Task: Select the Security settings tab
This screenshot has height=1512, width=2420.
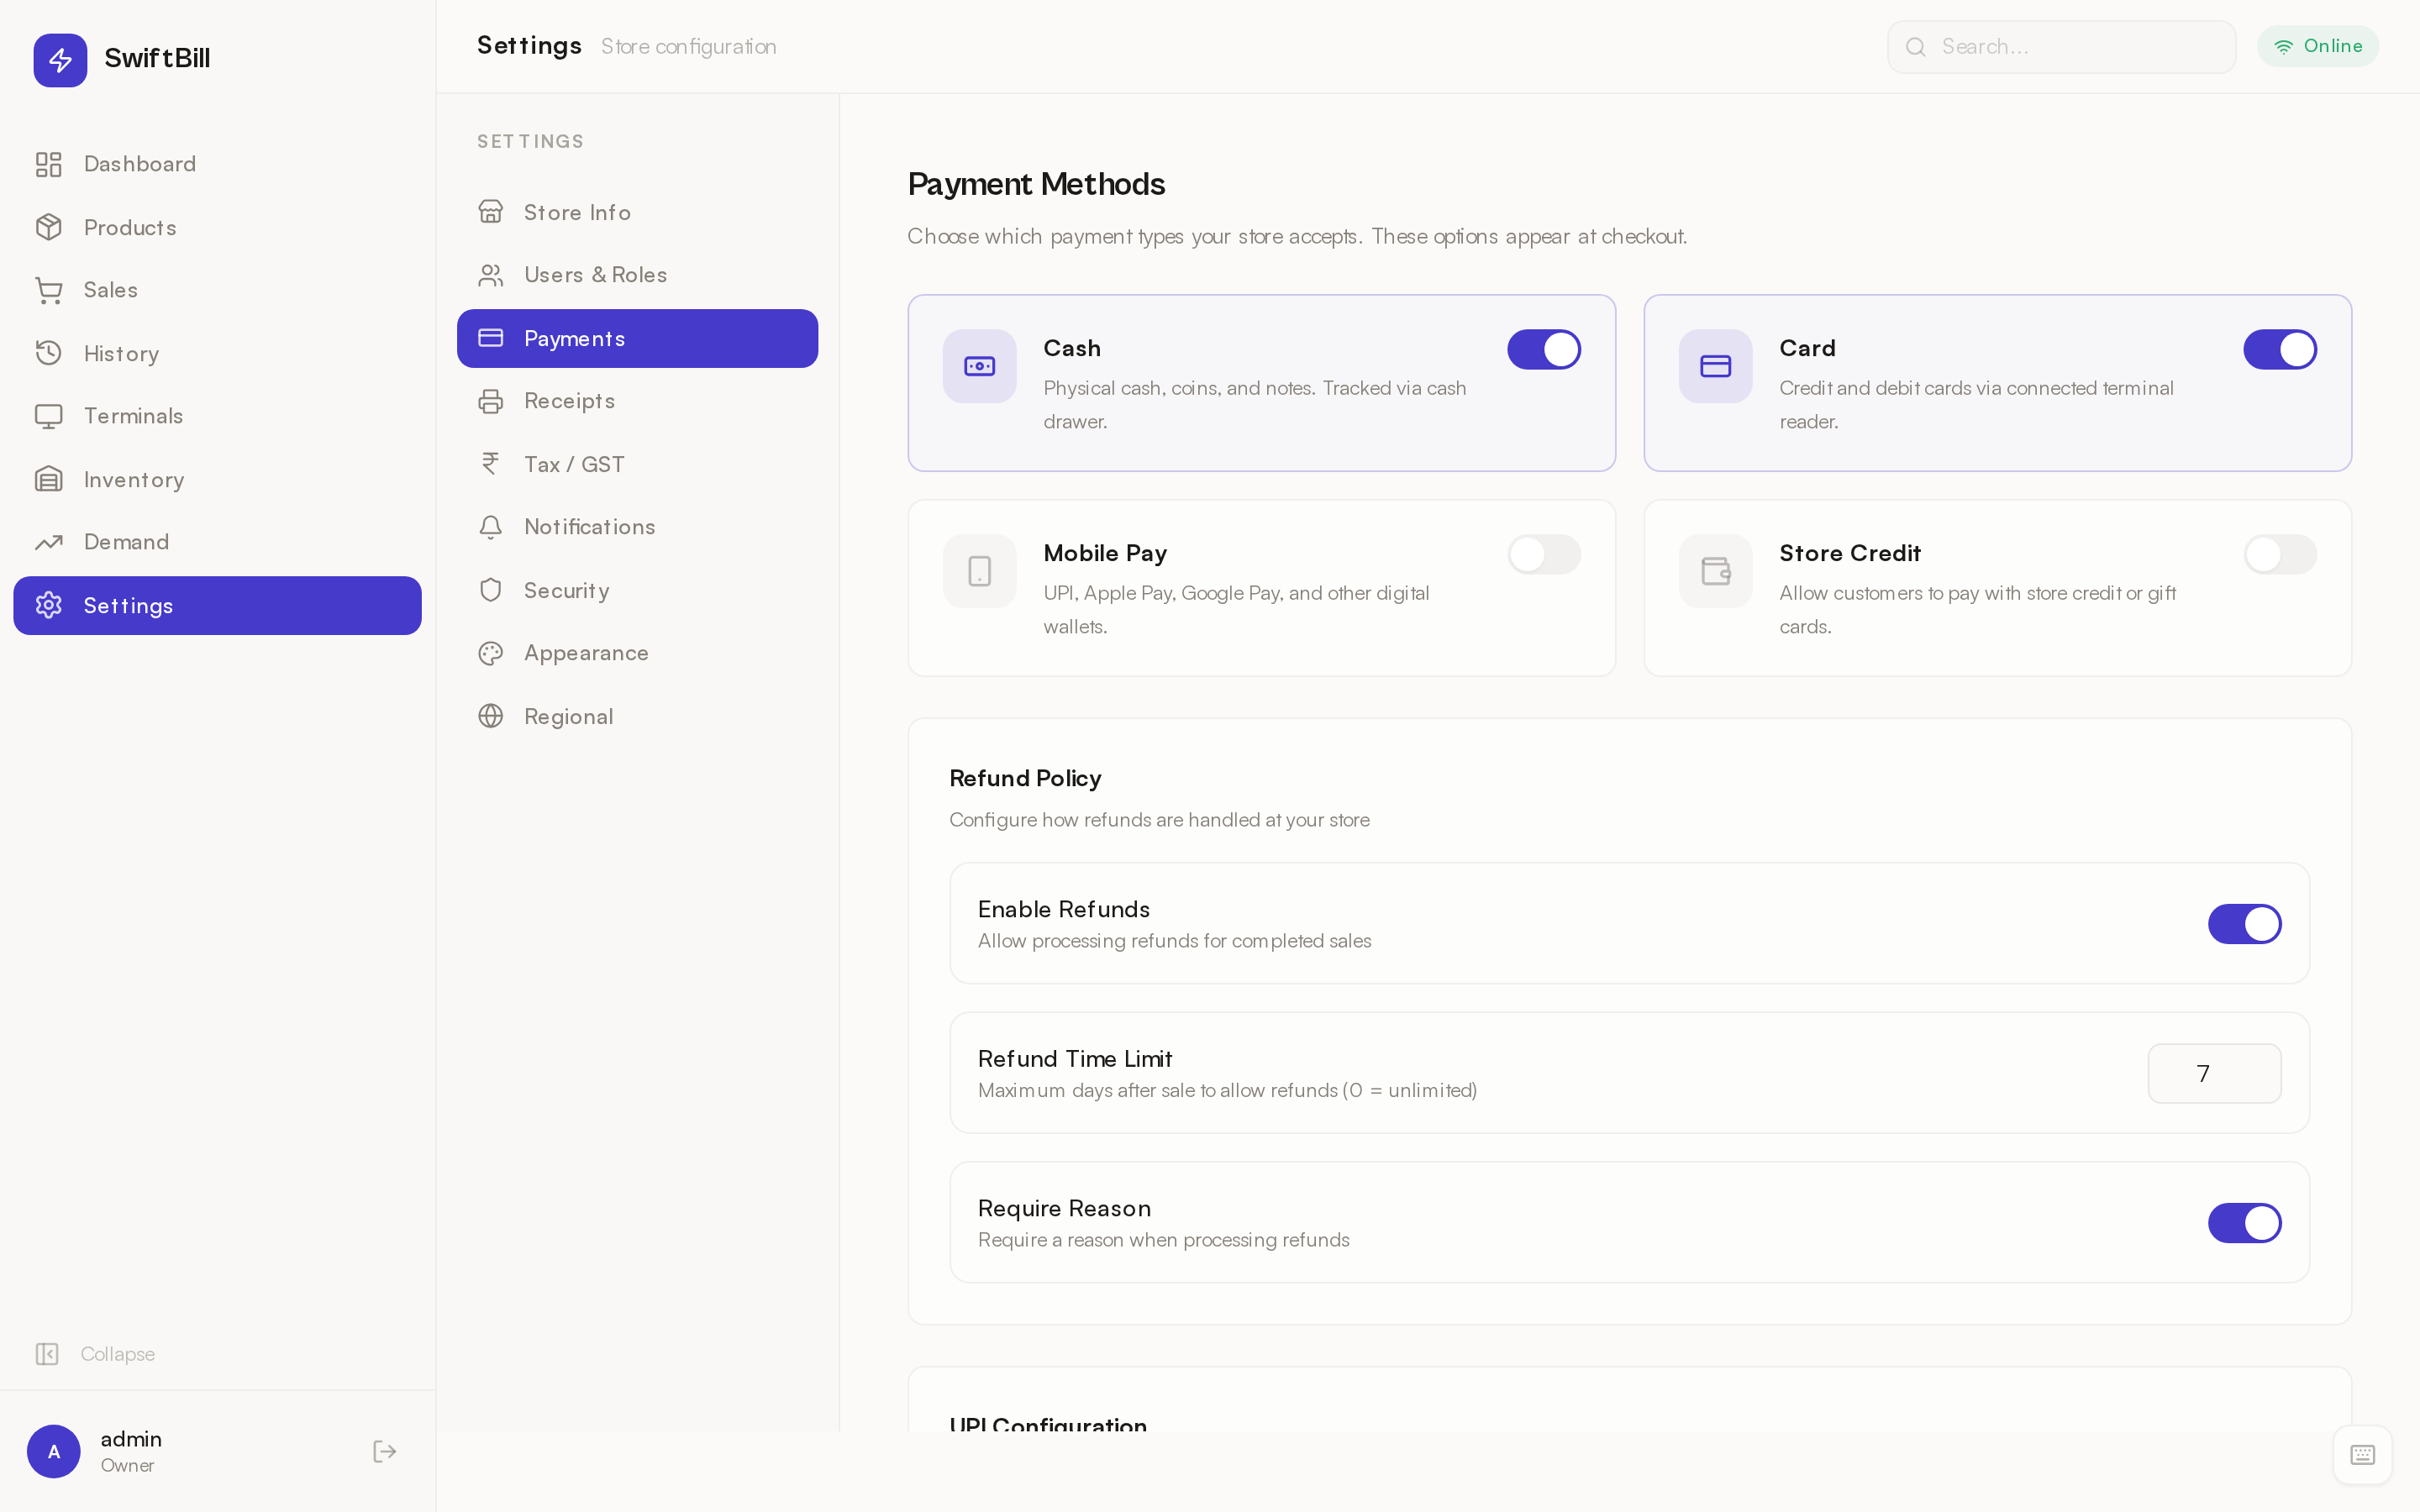Action: [637, 590]
